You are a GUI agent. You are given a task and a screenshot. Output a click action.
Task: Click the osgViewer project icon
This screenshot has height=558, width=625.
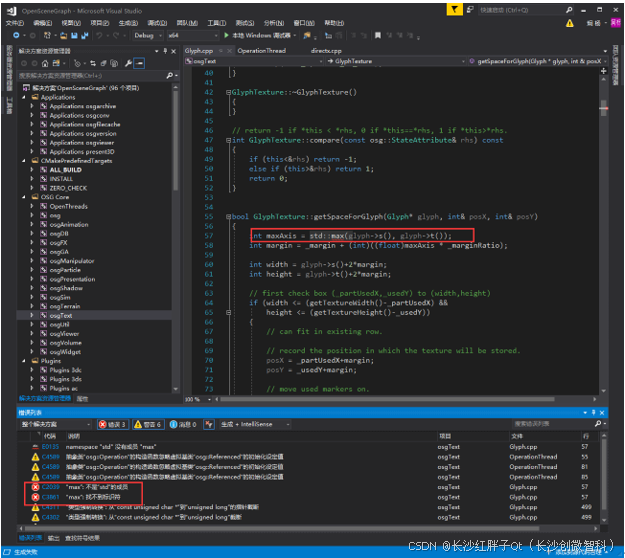43,334
